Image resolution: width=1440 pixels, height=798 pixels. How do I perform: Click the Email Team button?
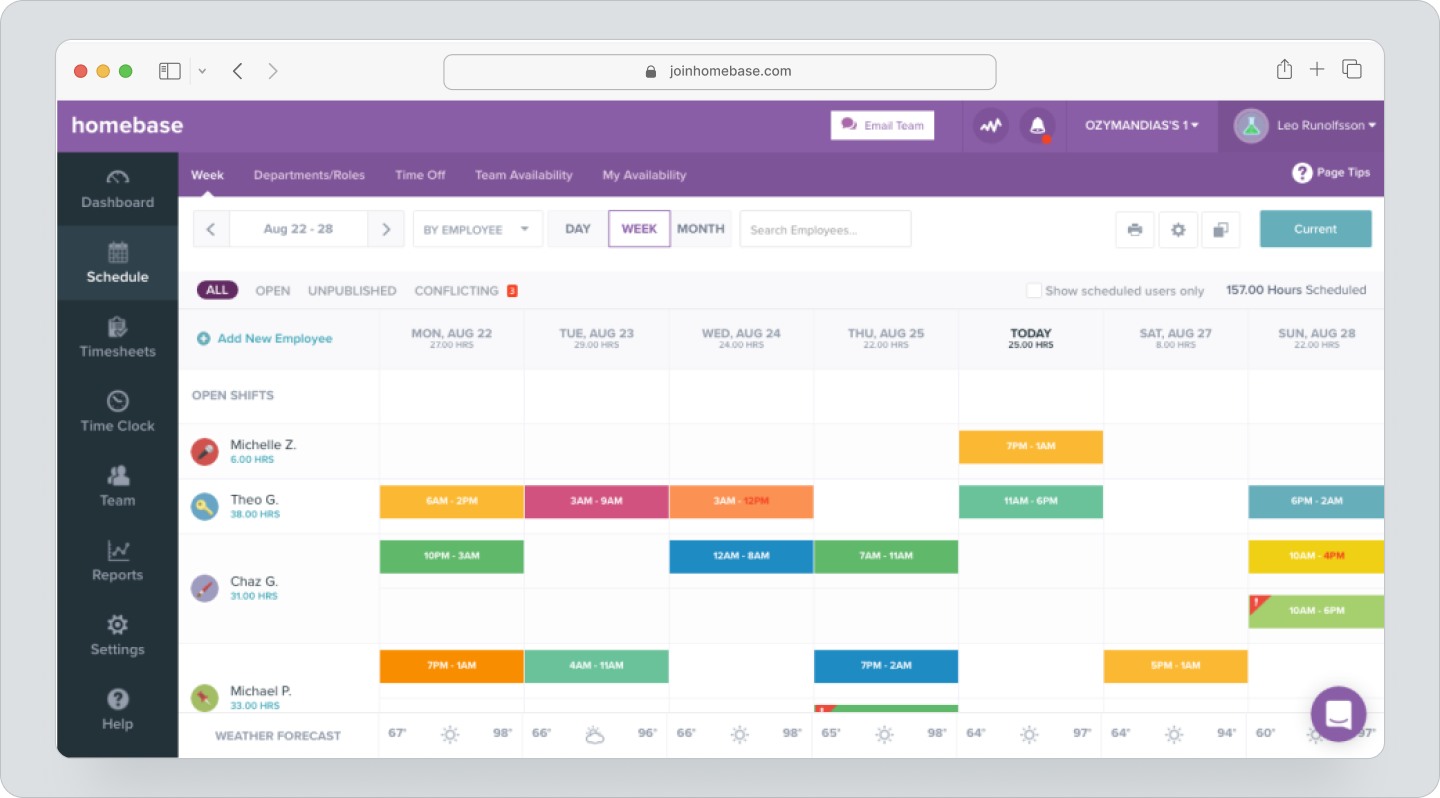[x=882, y=125]
